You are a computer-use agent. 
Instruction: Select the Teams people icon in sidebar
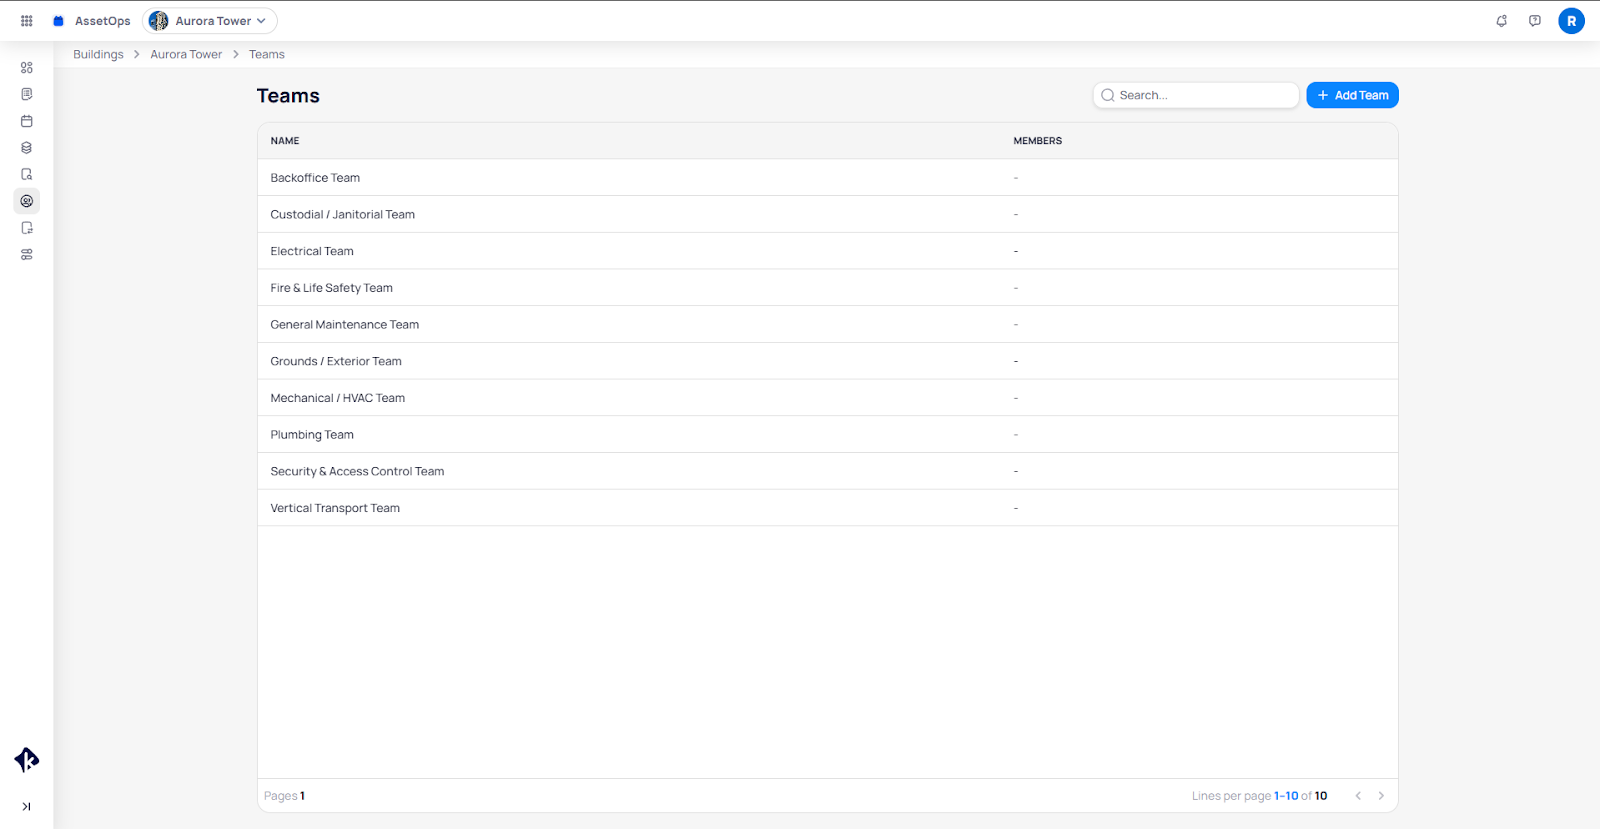(27, 201)
